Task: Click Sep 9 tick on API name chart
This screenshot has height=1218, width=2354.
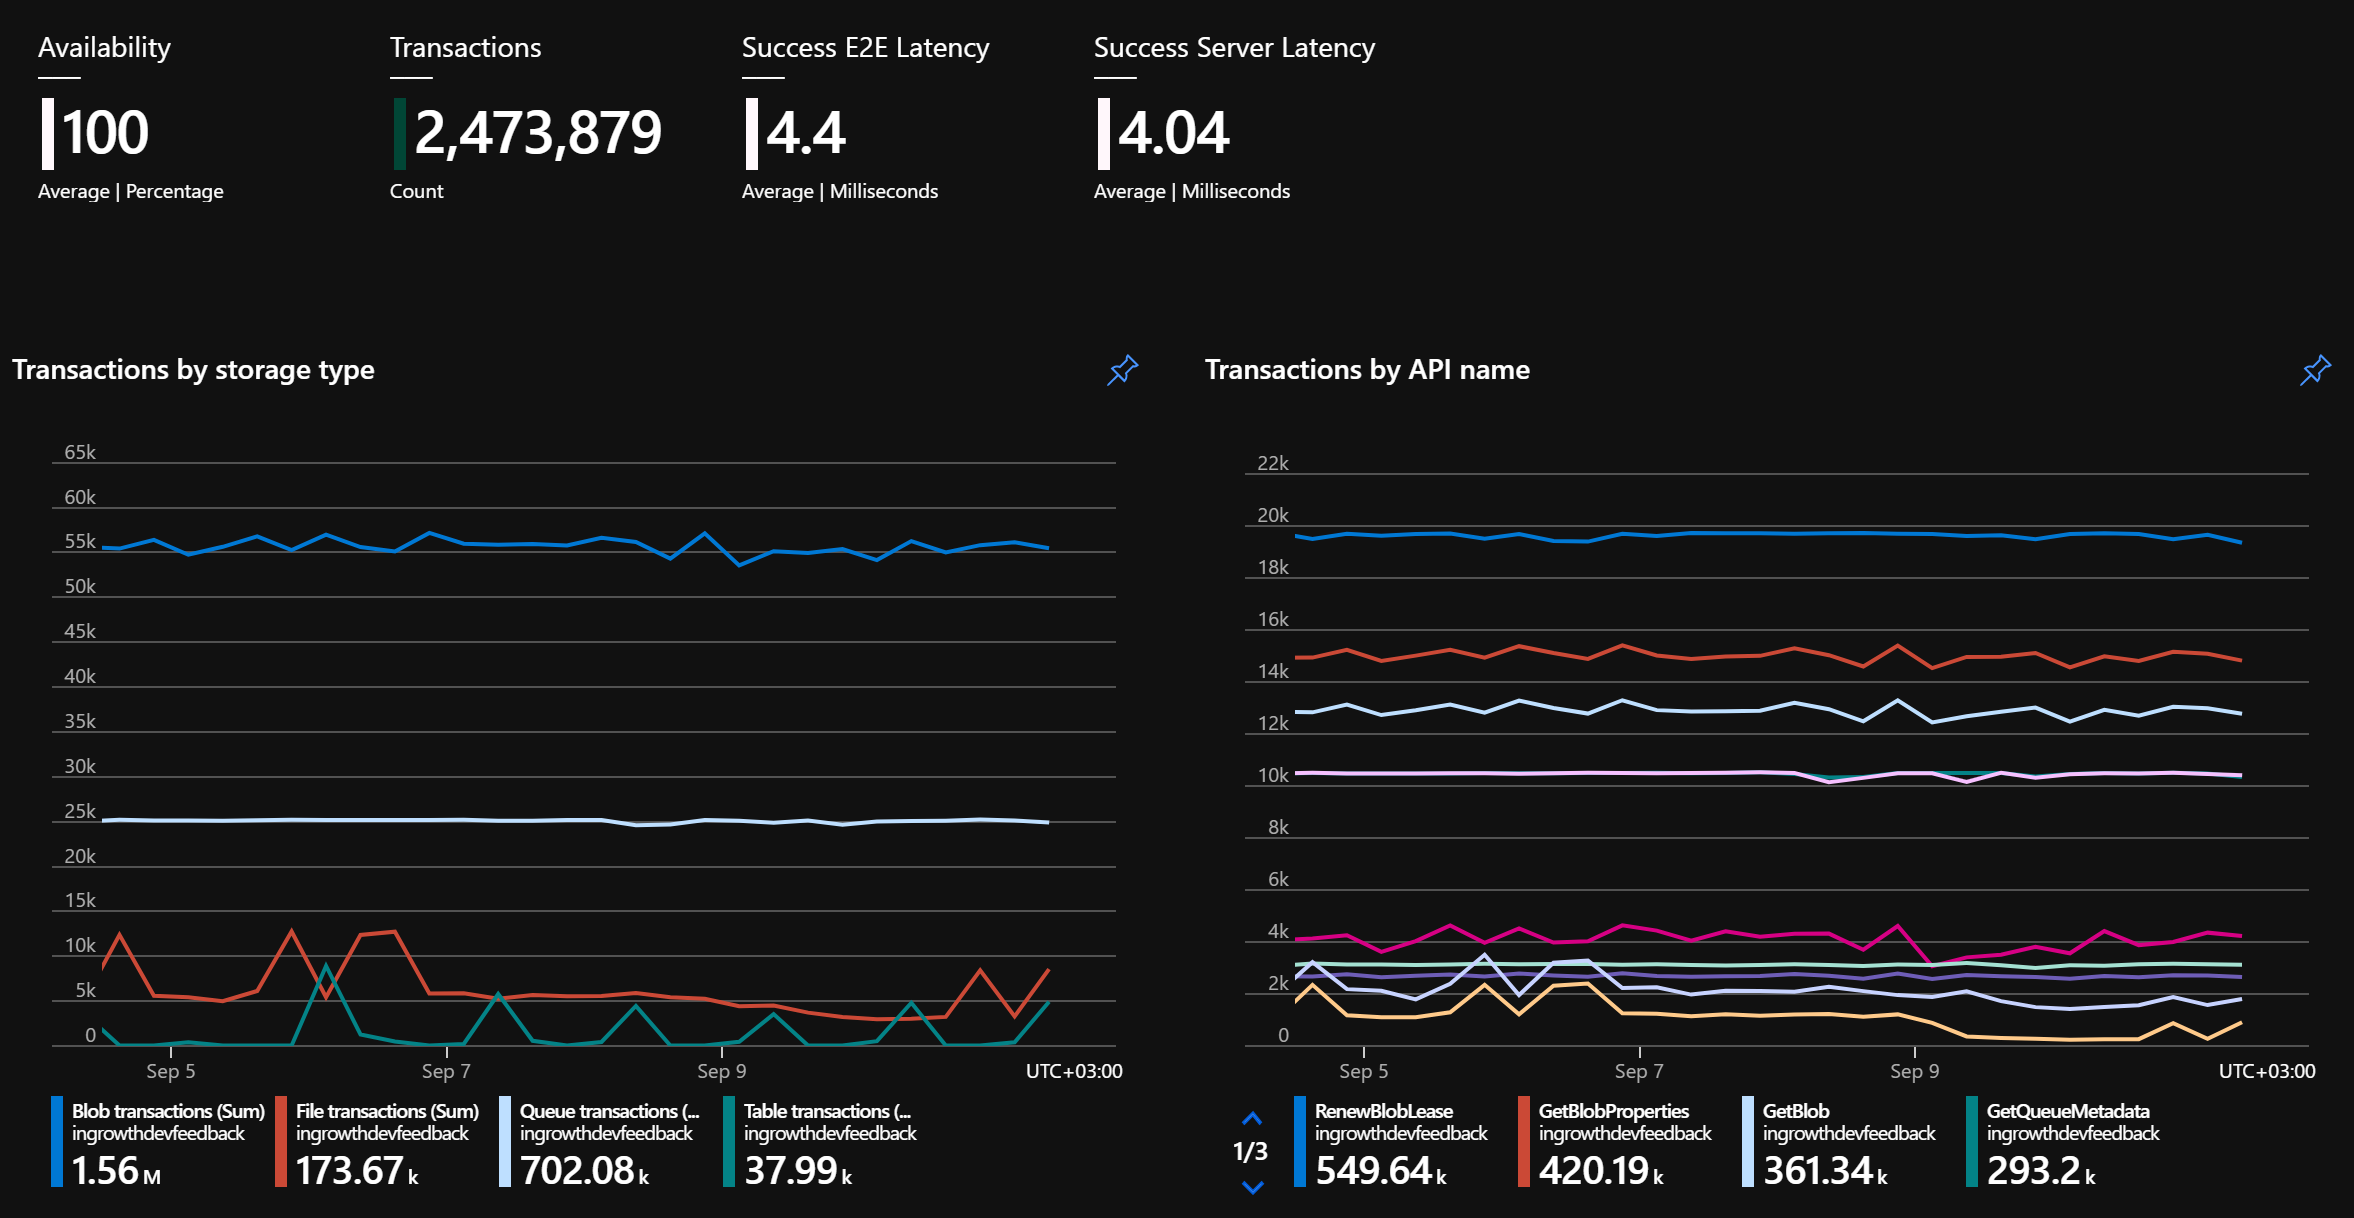Action: 1915,1071
